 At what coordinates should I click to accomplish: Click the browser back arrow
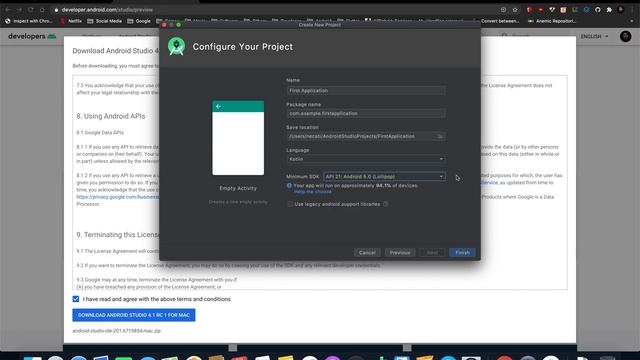click(x=8, y=9)
